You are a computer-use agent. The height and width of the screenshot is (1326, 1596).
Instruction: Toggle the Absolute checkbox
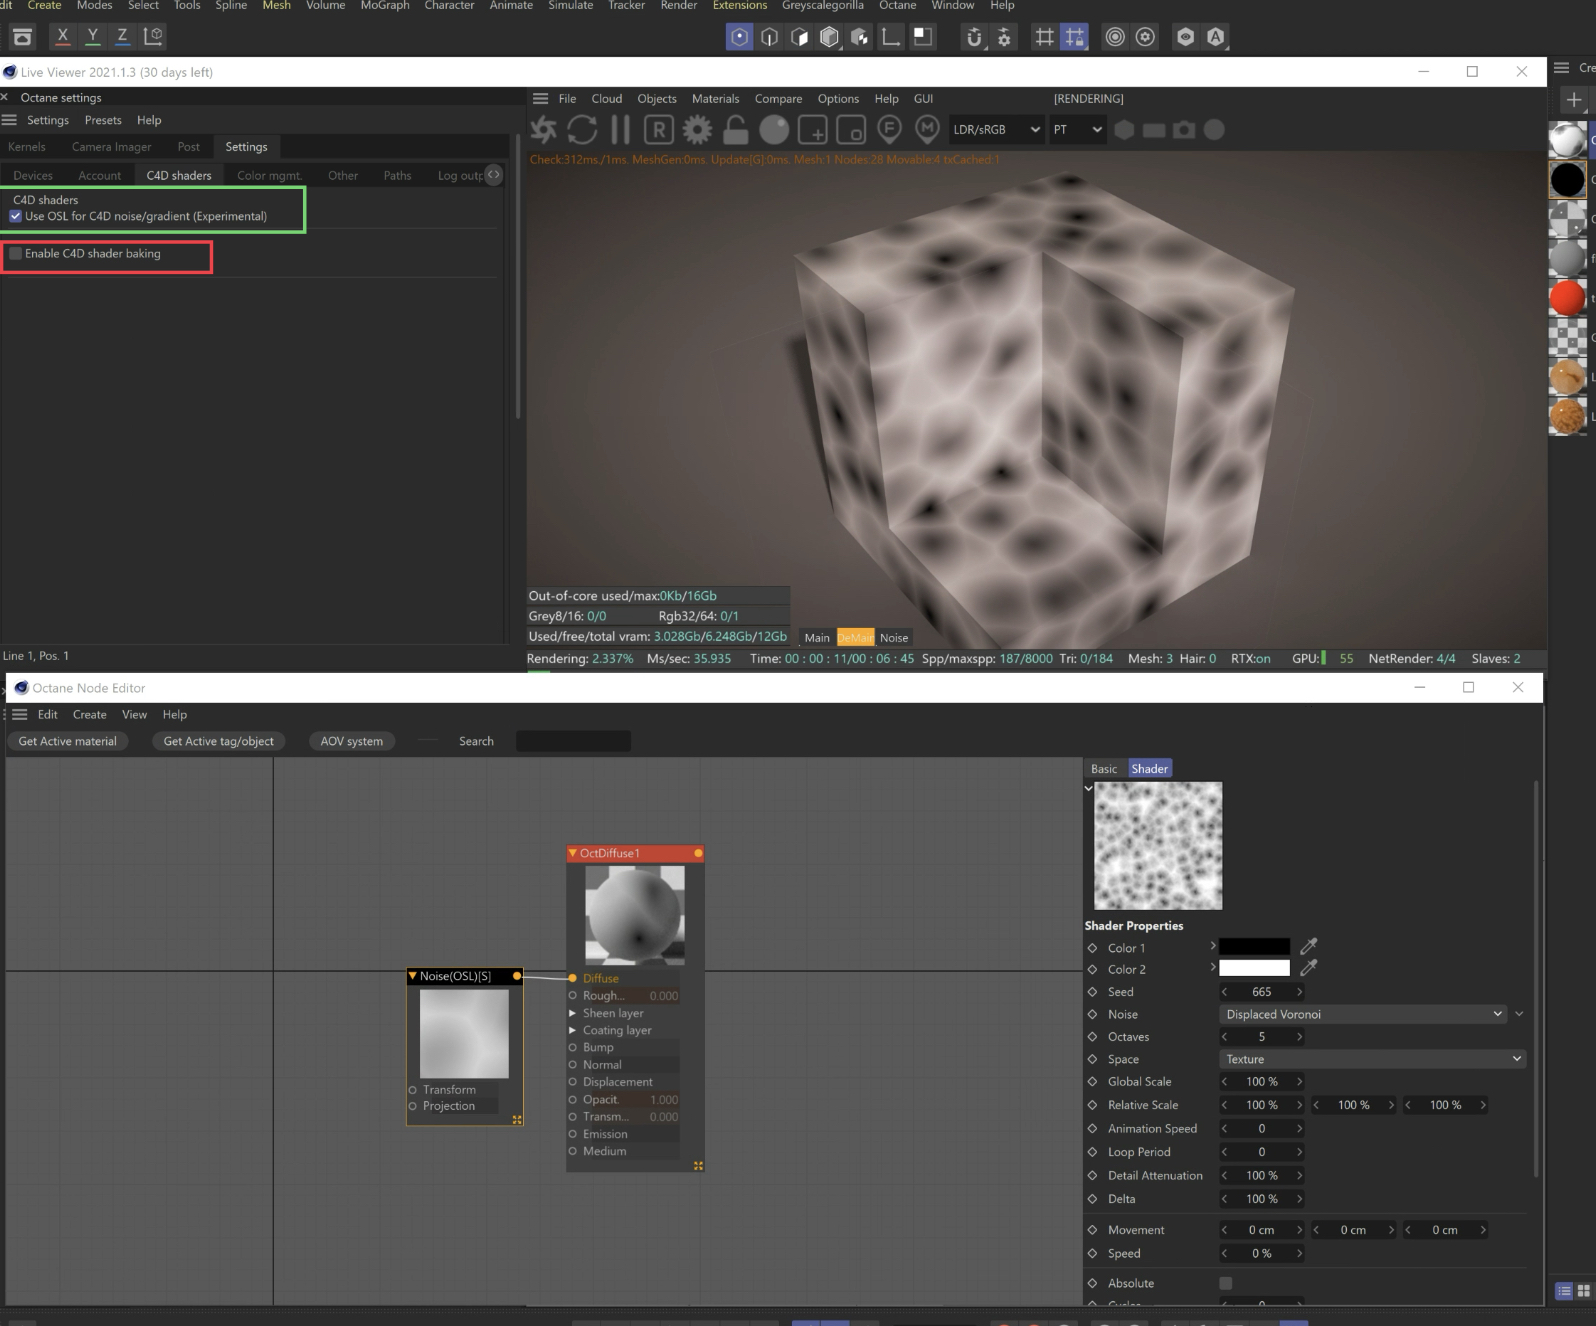tap(1226, 1283)
